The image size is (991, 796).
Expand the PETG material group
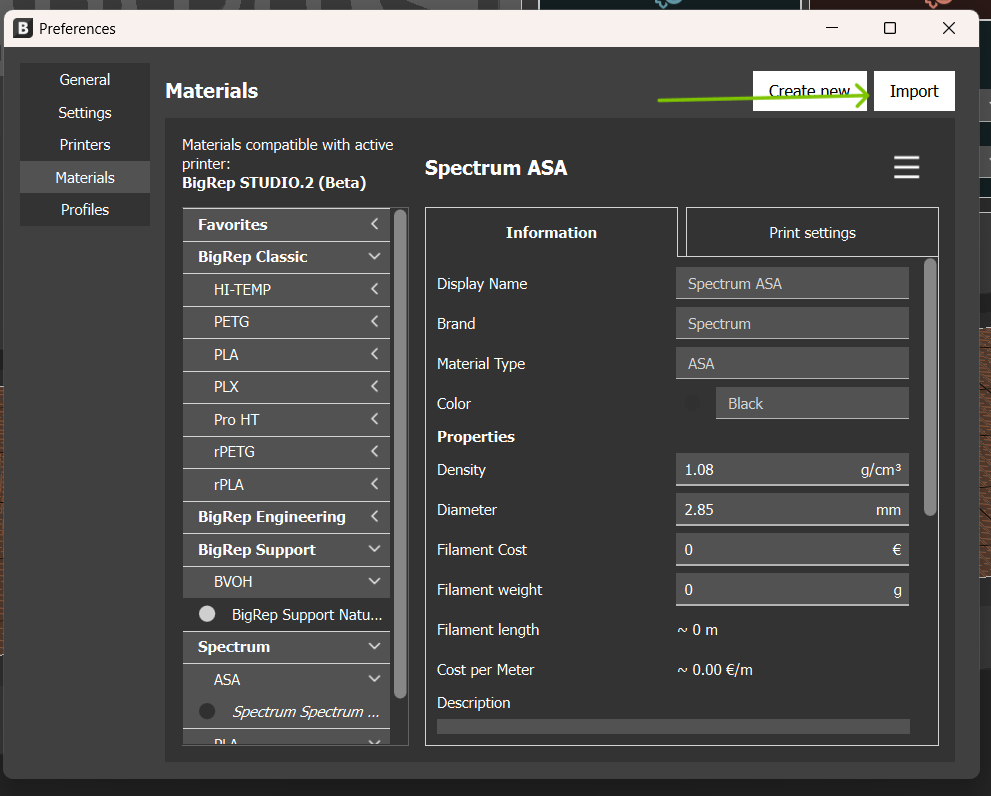tap(286, 322)
